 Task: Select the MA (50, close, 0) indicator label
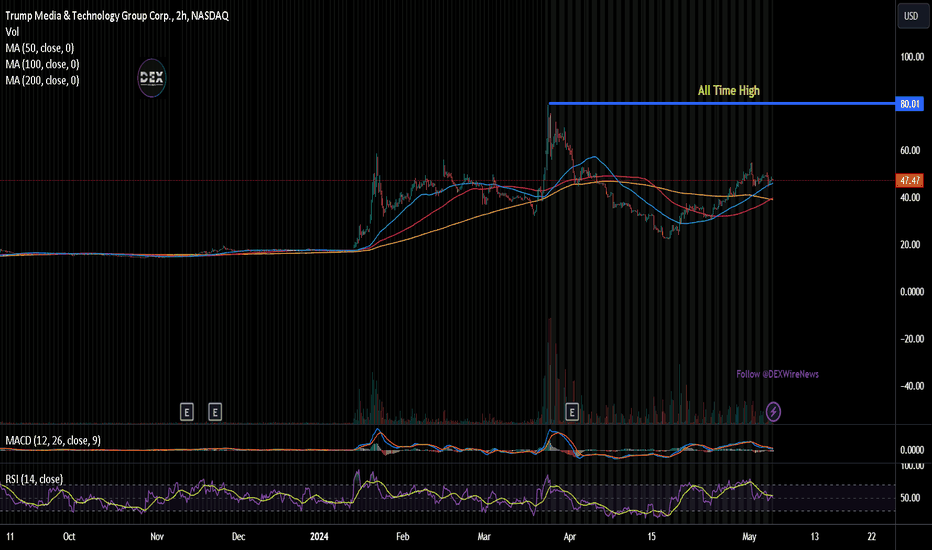[40, 48]
